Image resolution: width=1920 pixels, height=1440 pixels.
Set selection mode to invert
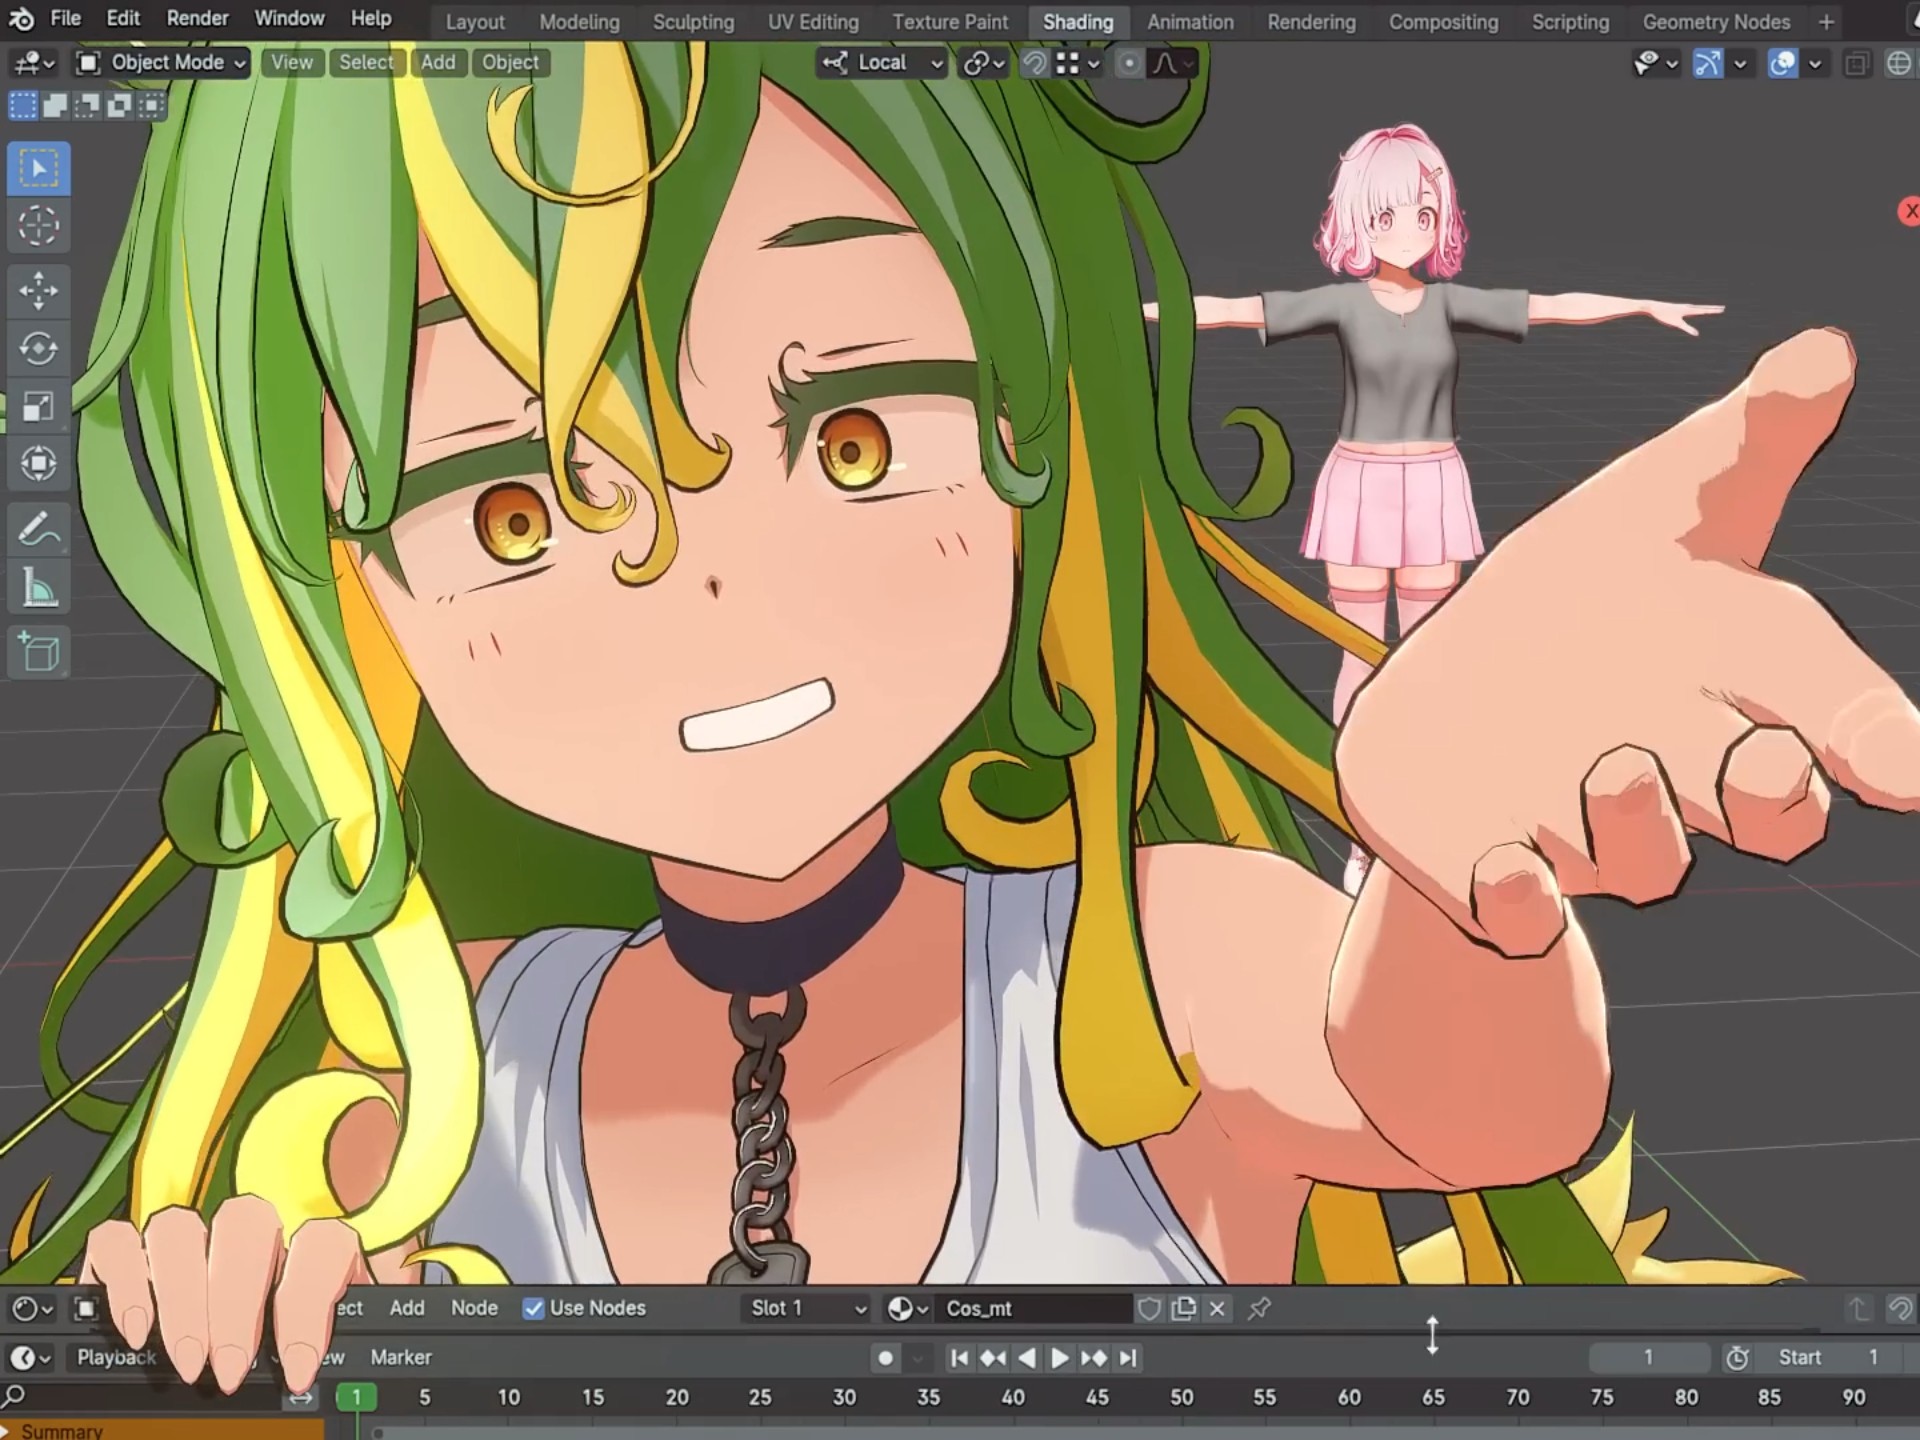click(x=119, y=105)
